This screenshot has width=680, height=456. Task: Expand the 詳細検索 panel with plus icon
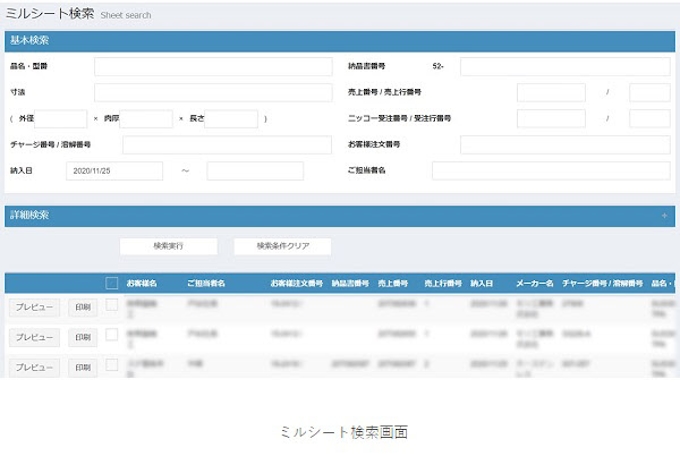664,215
